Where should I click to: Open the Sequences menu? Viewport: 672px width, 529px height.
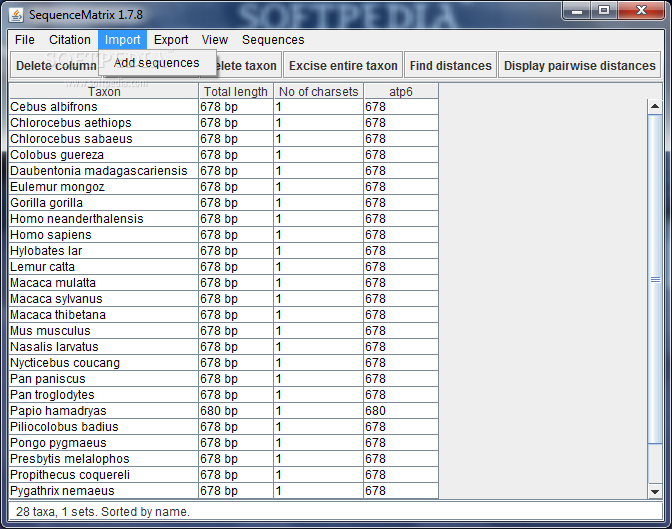[273, 40]
